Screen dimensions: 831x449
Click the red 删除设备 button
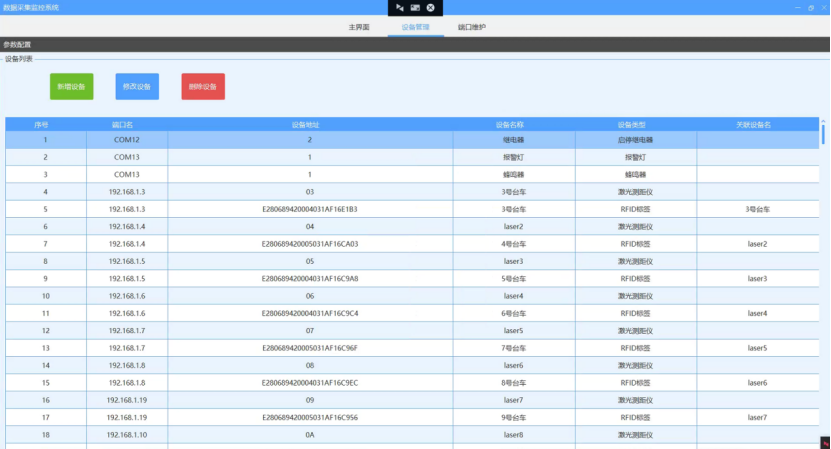pyautogui.click(x=203, y=86)
